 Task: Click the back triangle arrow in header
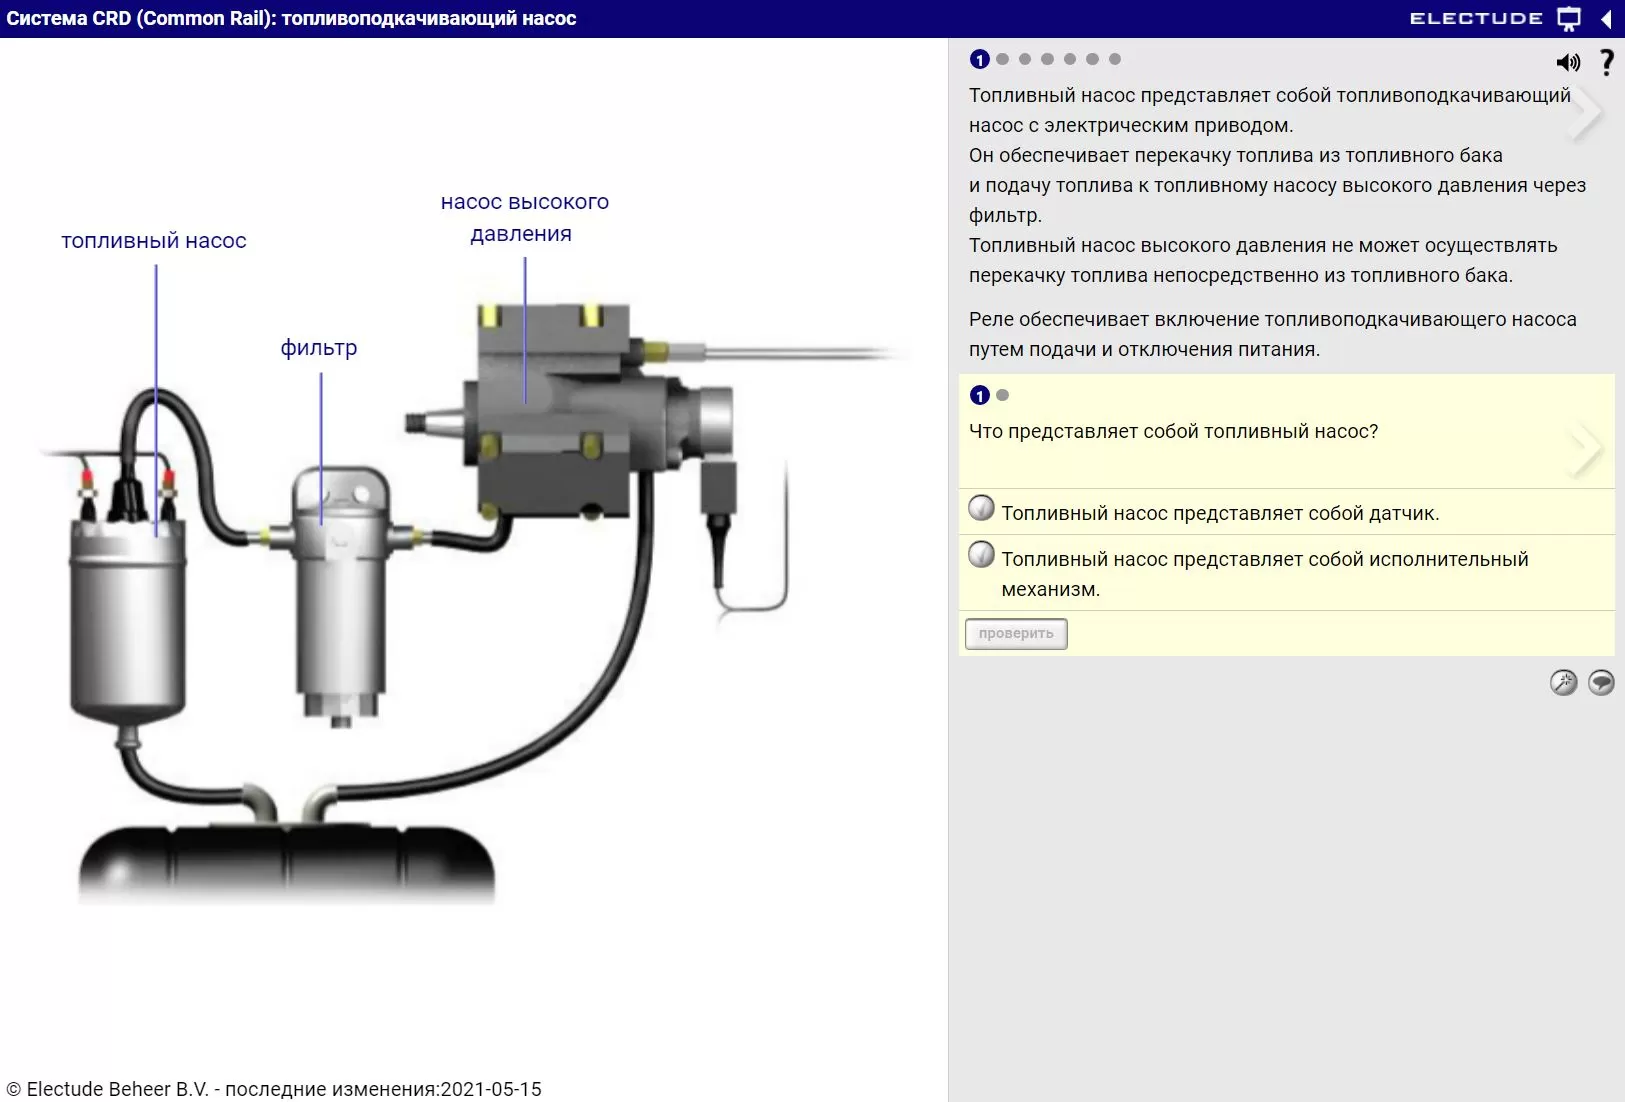[1606, 19]
